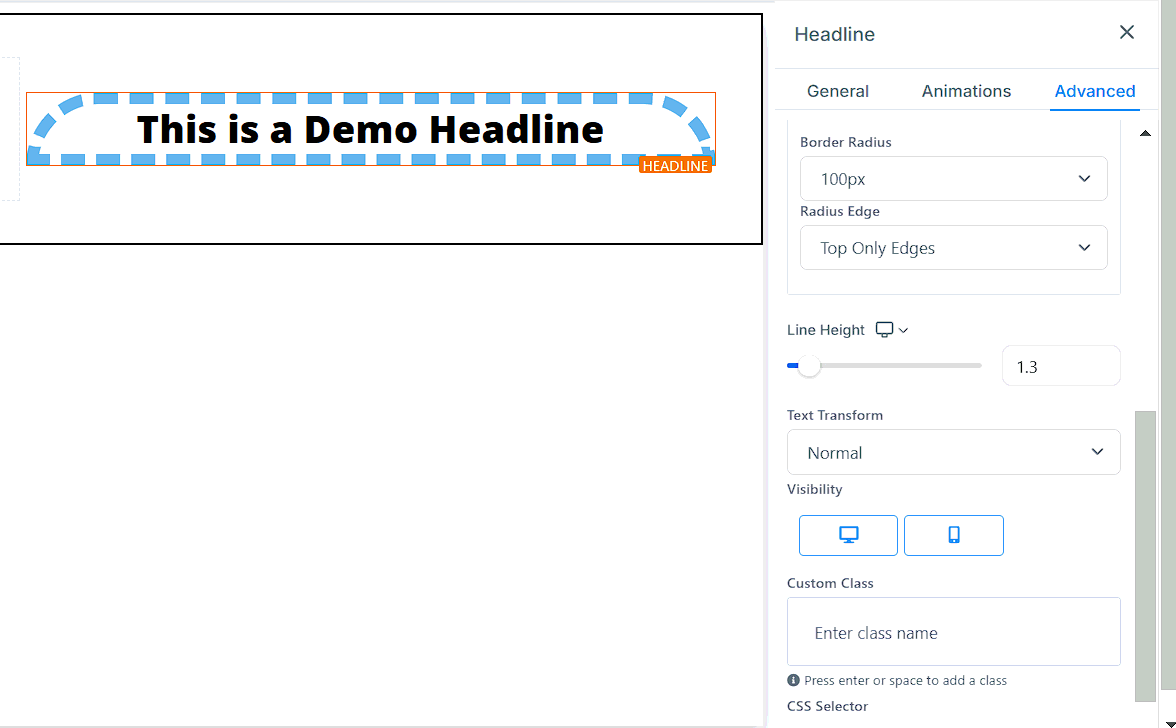This screenshot has width=1176, height=728.
Task: Open the Radius Edge dropdown
Action: [x=953, y=247]
